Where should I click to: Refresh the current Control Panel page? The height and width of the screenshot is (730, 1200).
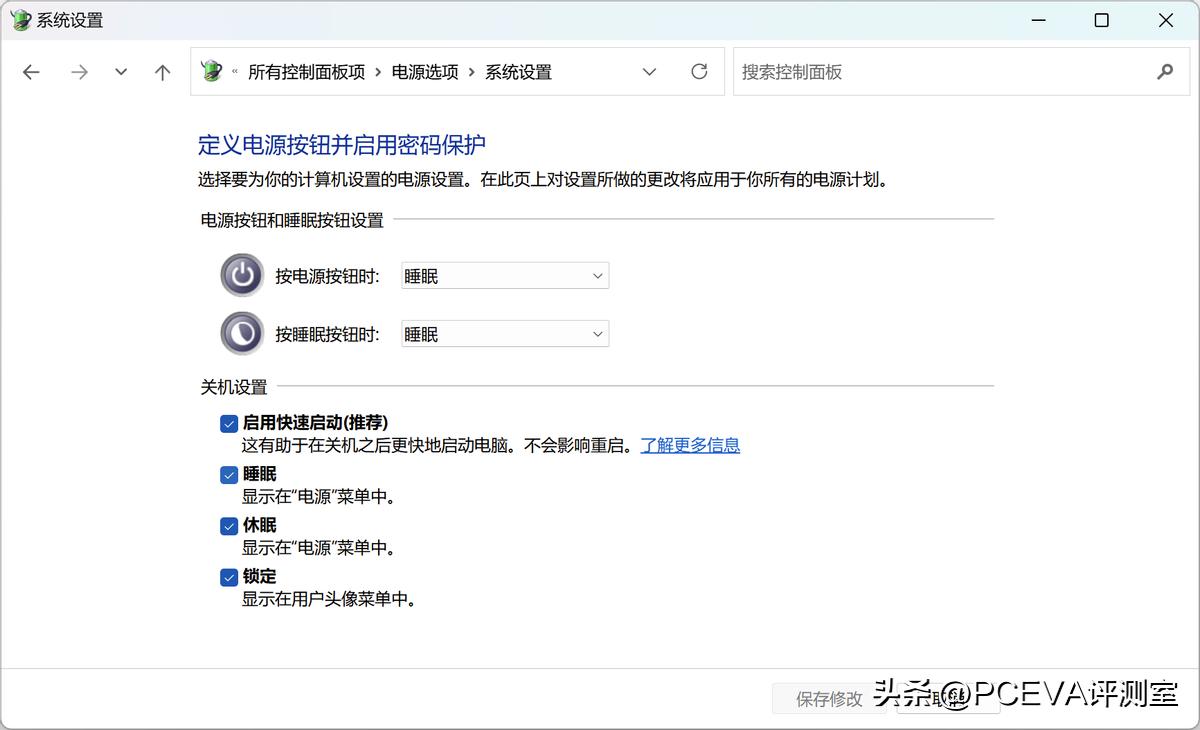[x=698, y=71]
